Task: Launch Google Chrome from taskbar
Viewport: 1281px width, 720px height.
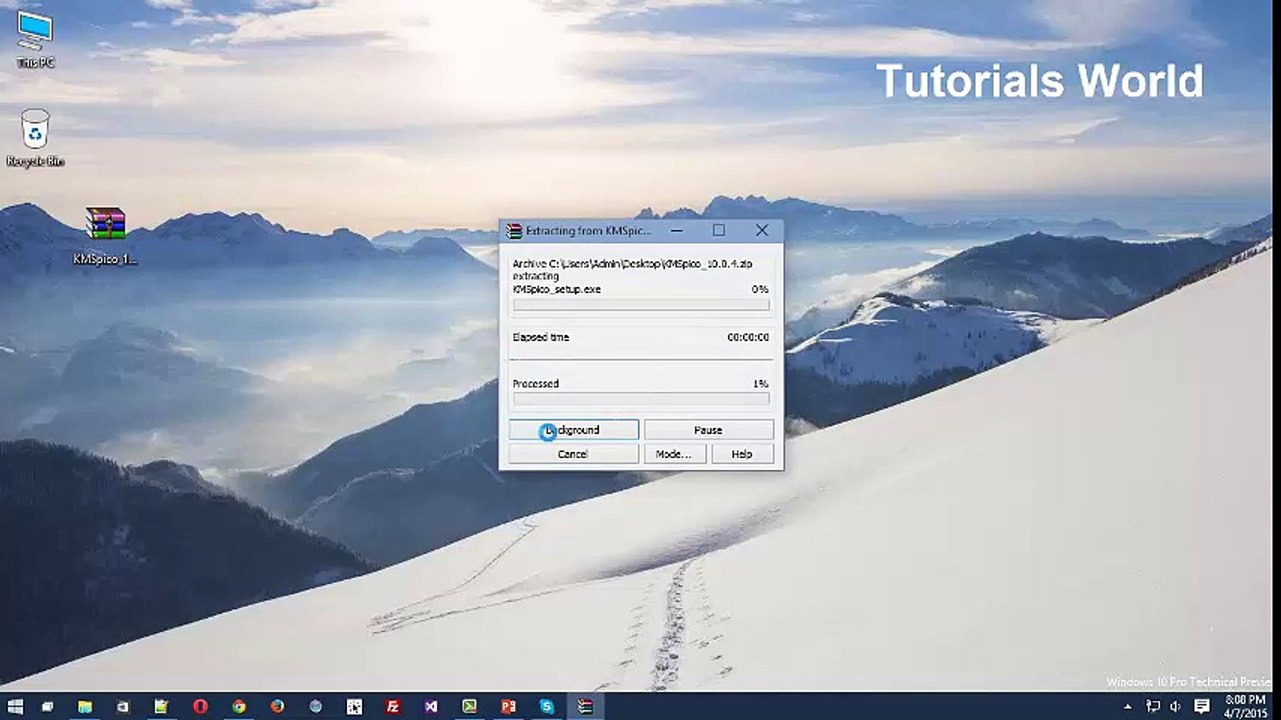Action: (239, 706)
